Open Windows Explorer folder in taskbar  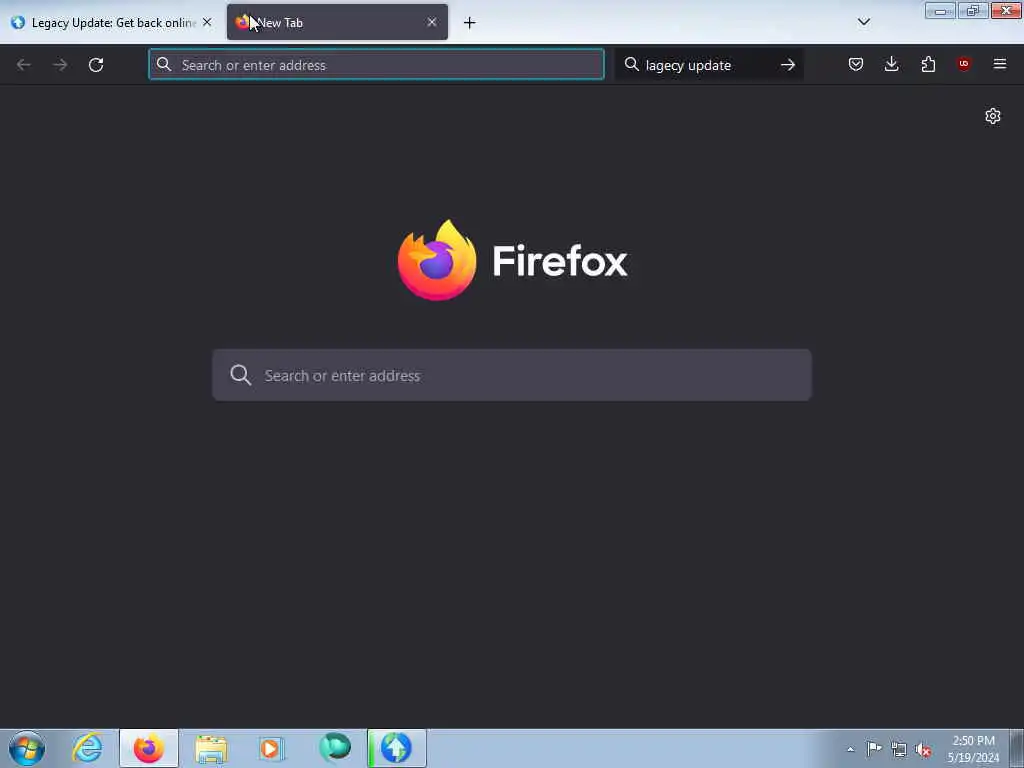point(211,748)
